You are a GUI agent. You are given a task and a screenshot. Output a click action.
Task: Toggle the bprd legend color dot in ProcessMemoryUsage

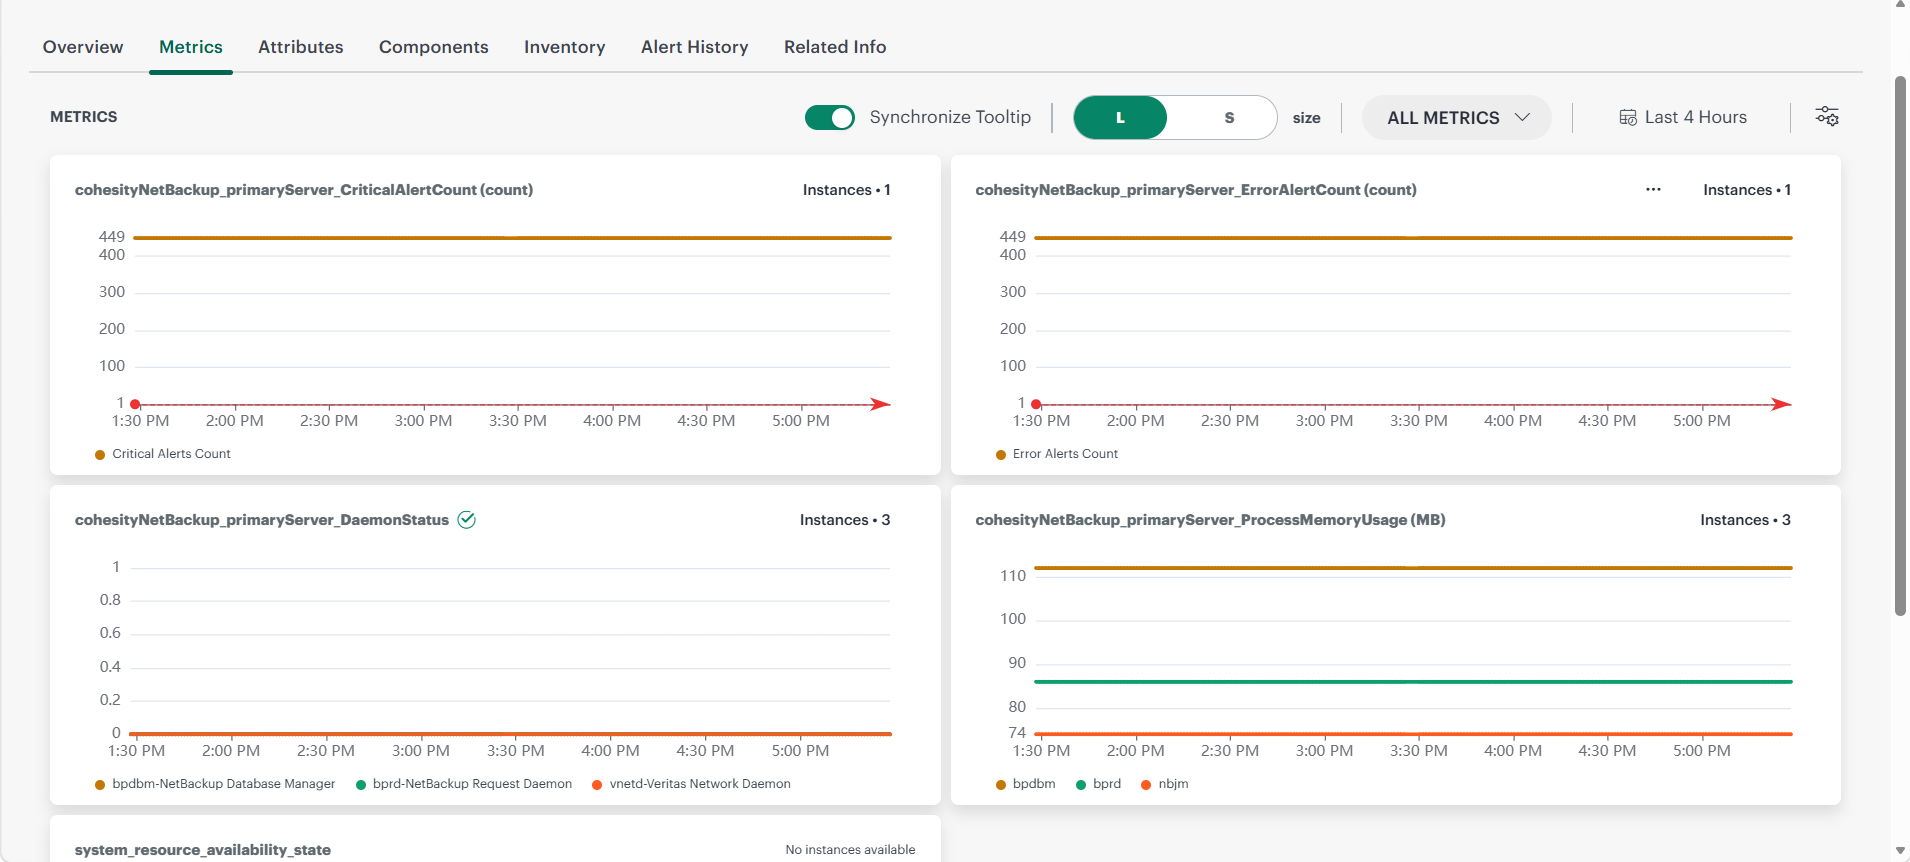click(1081, 785)
